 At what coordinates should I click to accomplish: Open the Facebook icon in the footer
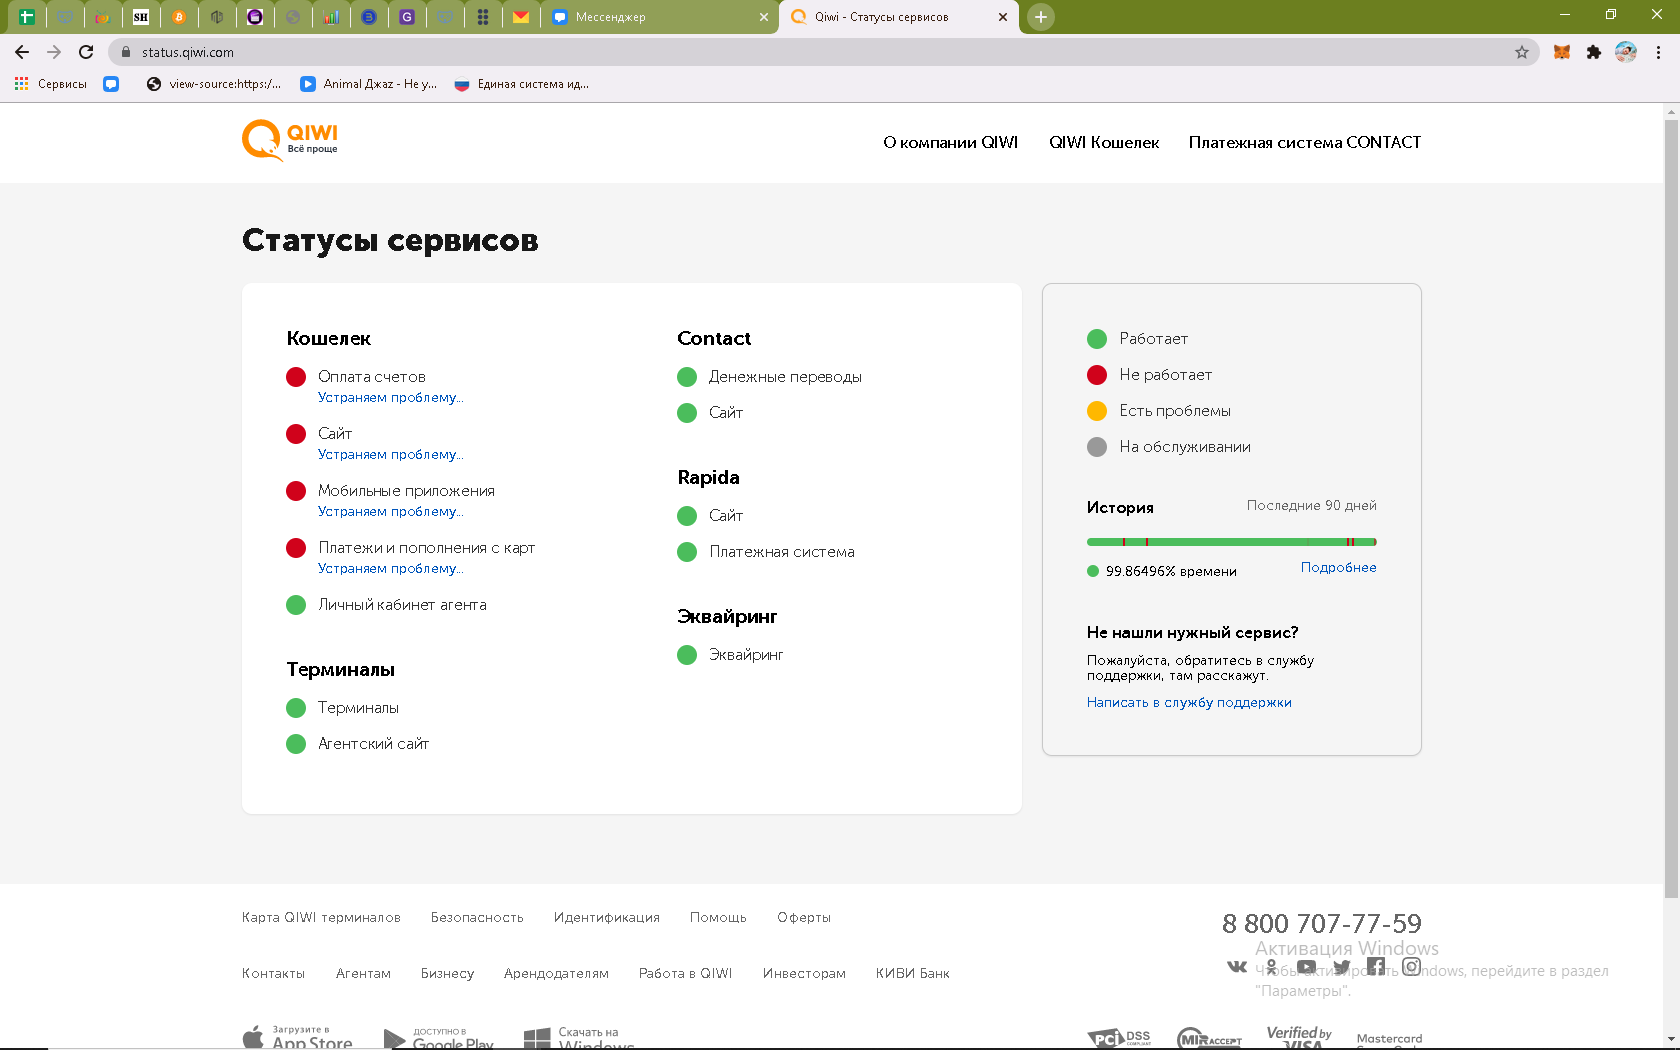(1376, 966)
